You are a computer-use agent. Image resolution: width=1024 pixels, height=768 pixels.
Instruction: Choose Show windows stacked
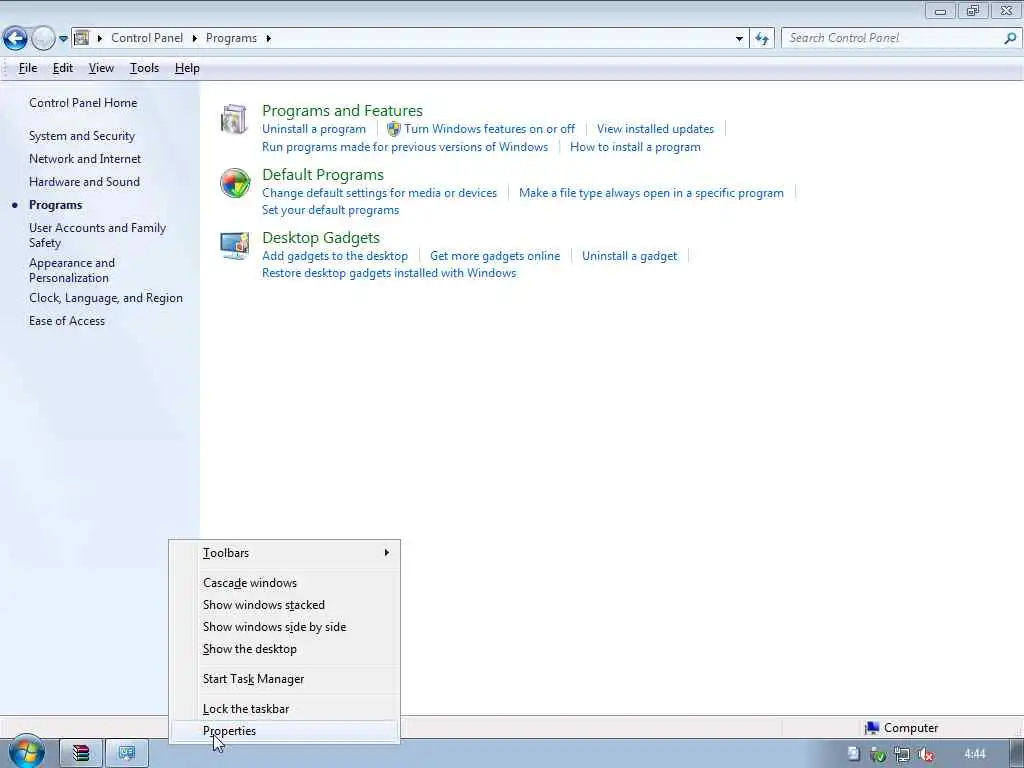click(x=285, y=605)
